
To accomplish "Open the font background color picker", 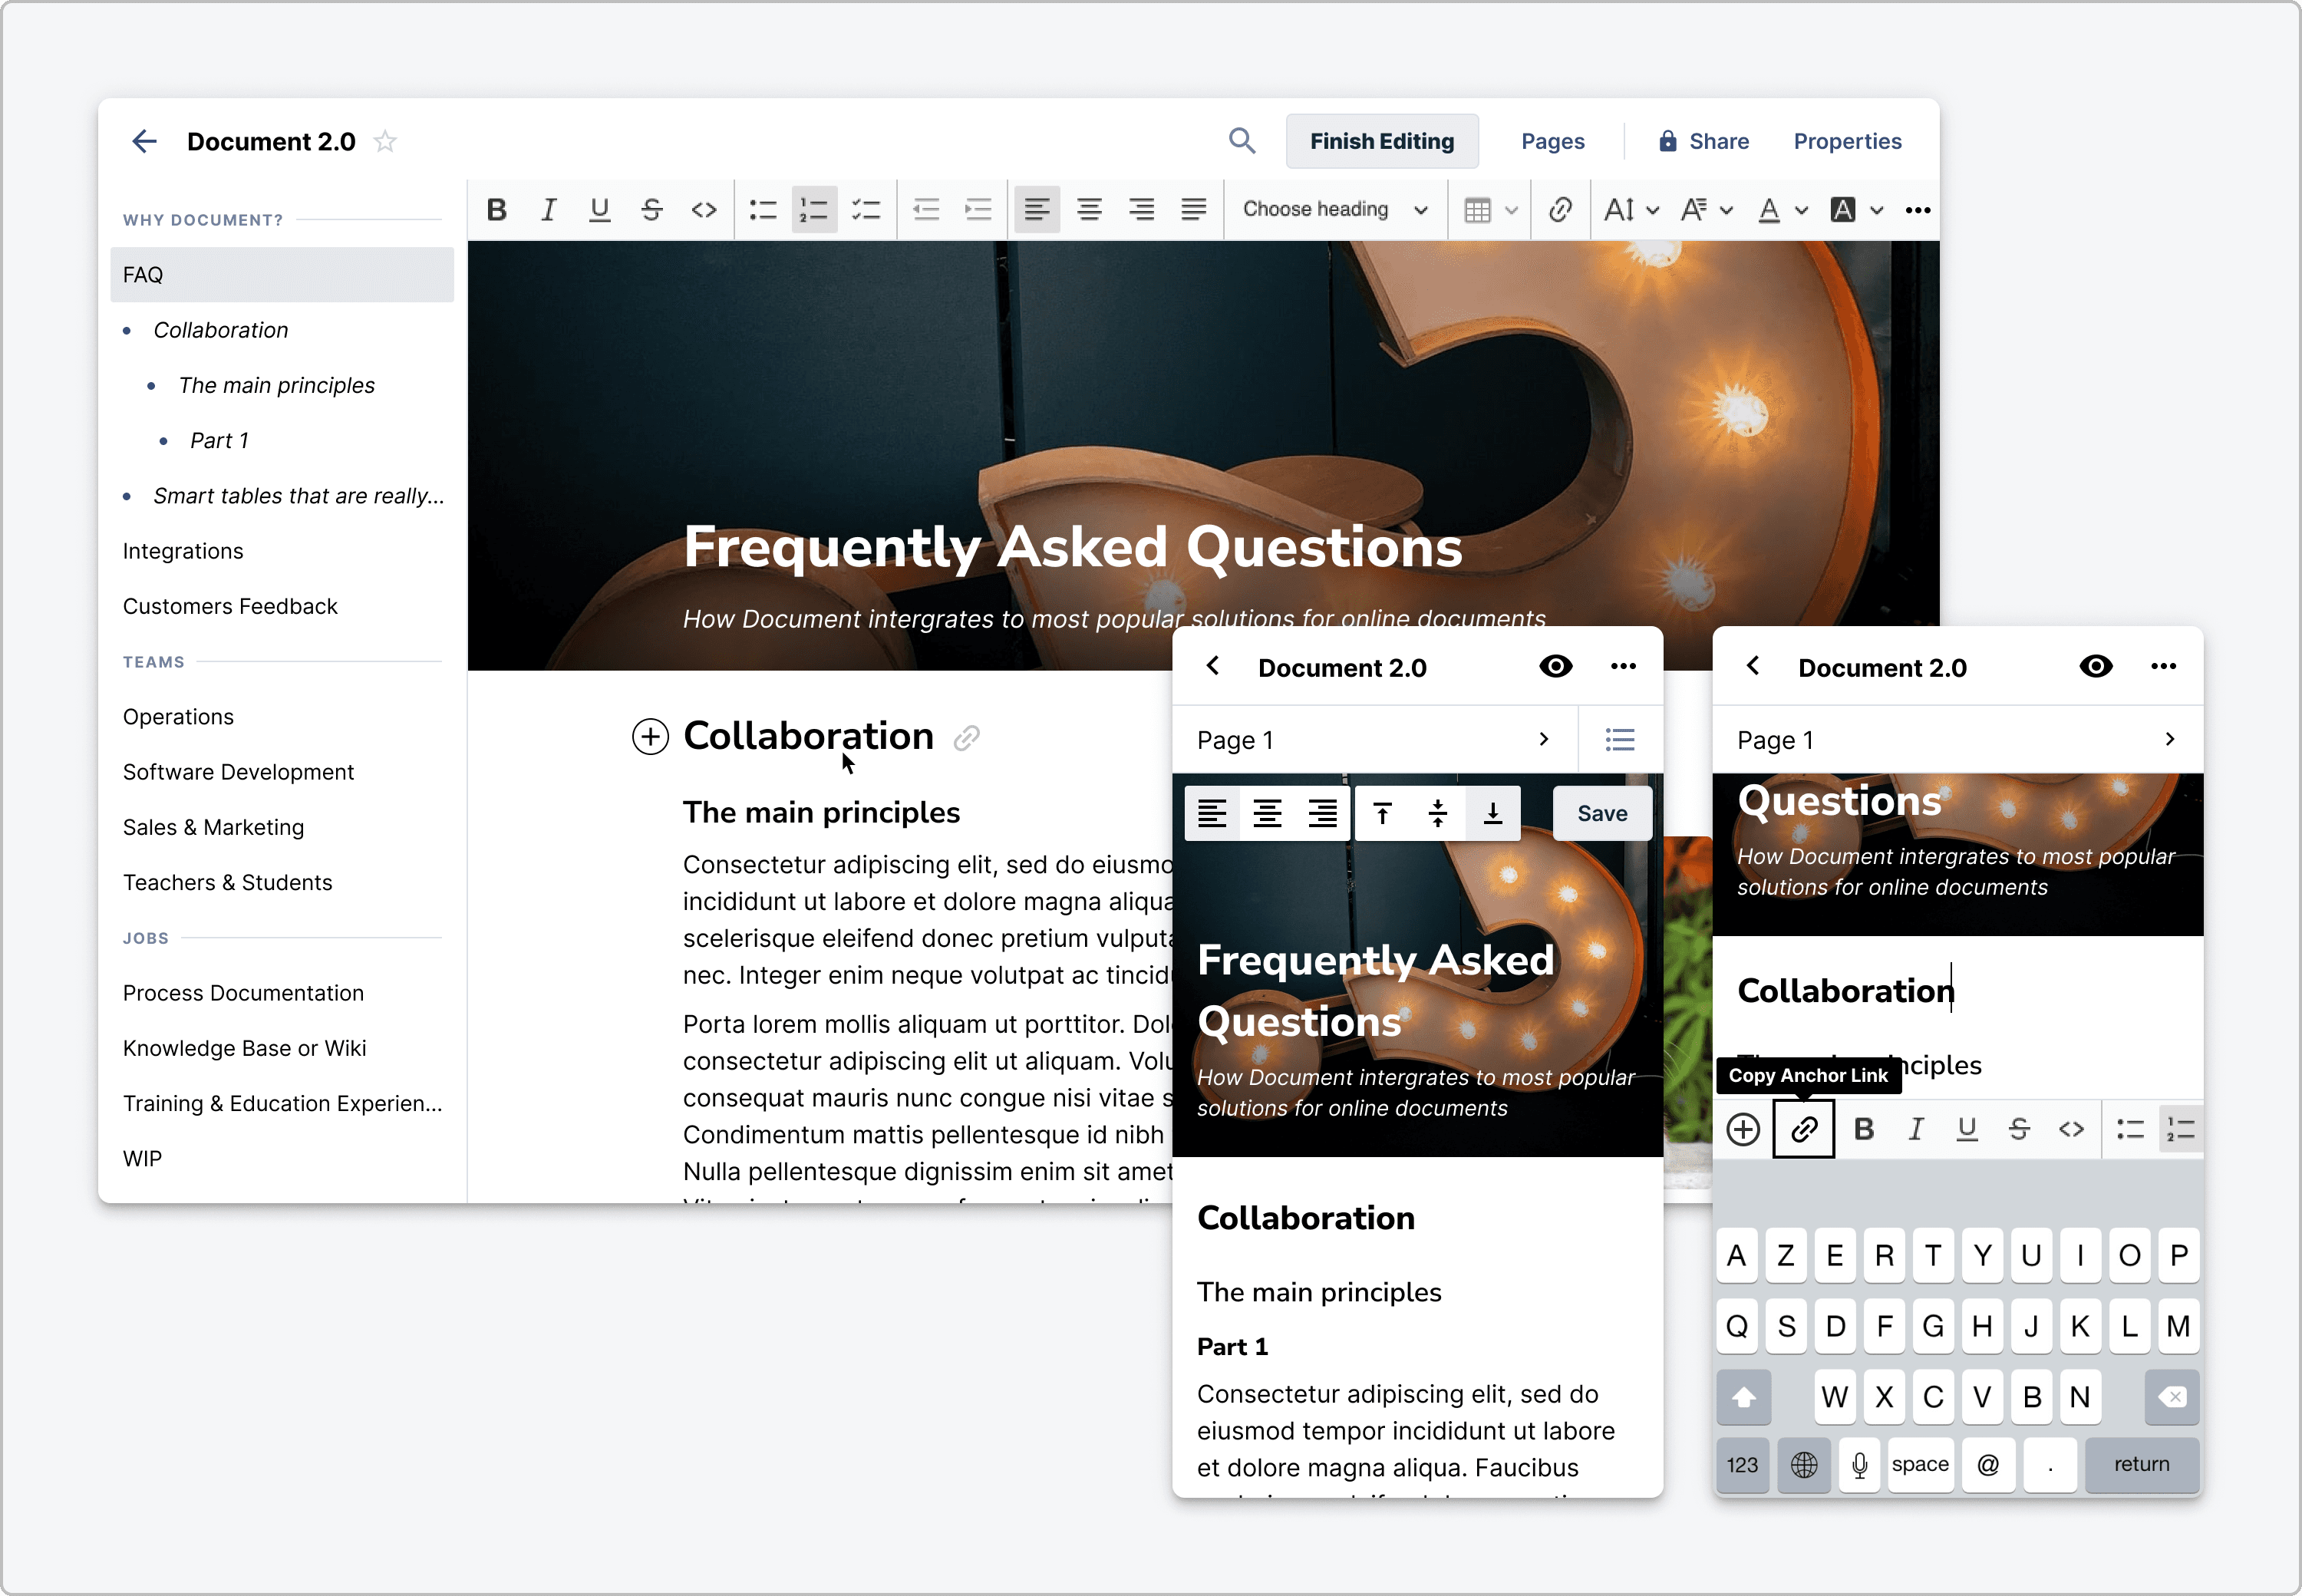I will click(x=1856, y=210).
